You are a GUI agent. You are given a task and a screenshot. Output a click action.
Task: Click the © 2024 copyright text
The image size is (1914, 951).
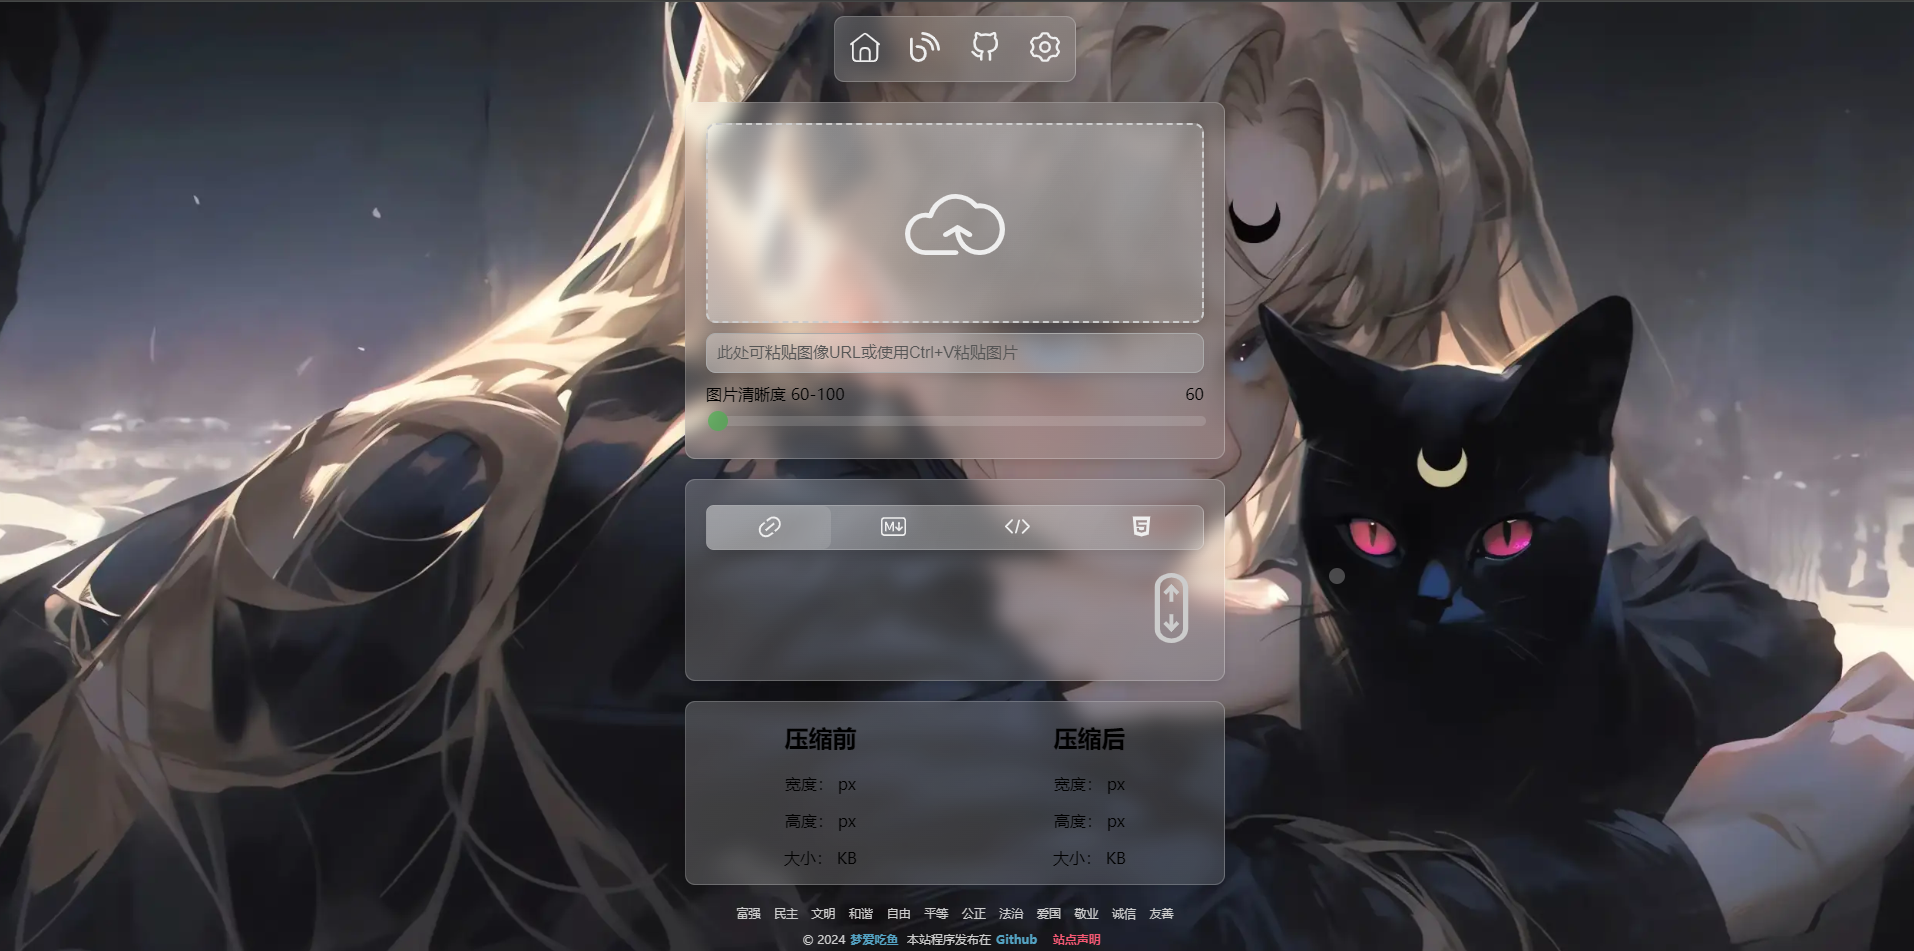pyautogui.click(x=824, y=940)
